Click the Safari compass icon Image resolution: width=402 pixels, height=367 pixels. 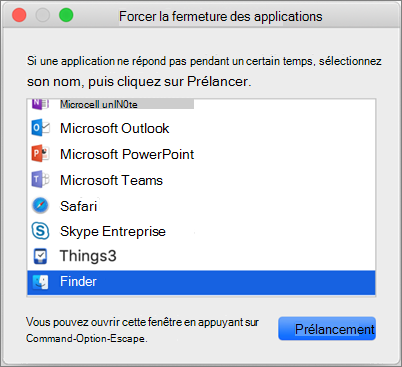click(x=40, y=206)
